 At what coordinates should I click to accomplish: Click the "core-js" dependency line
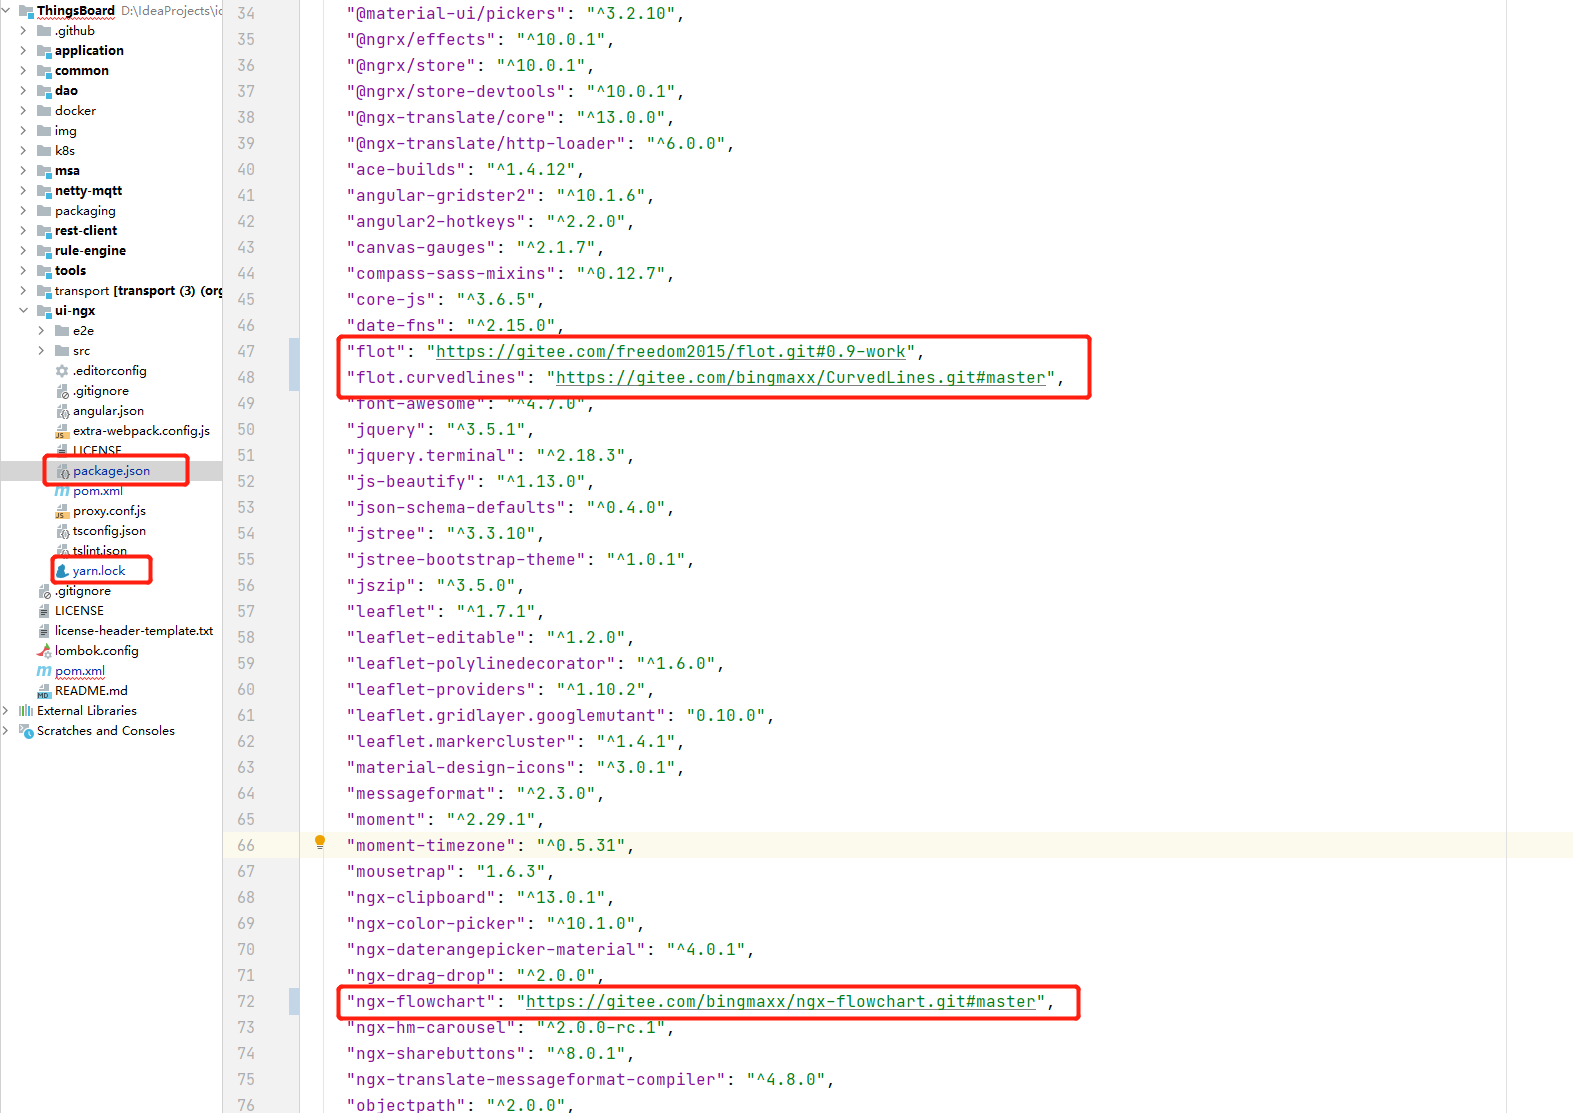tap(445, 299)
